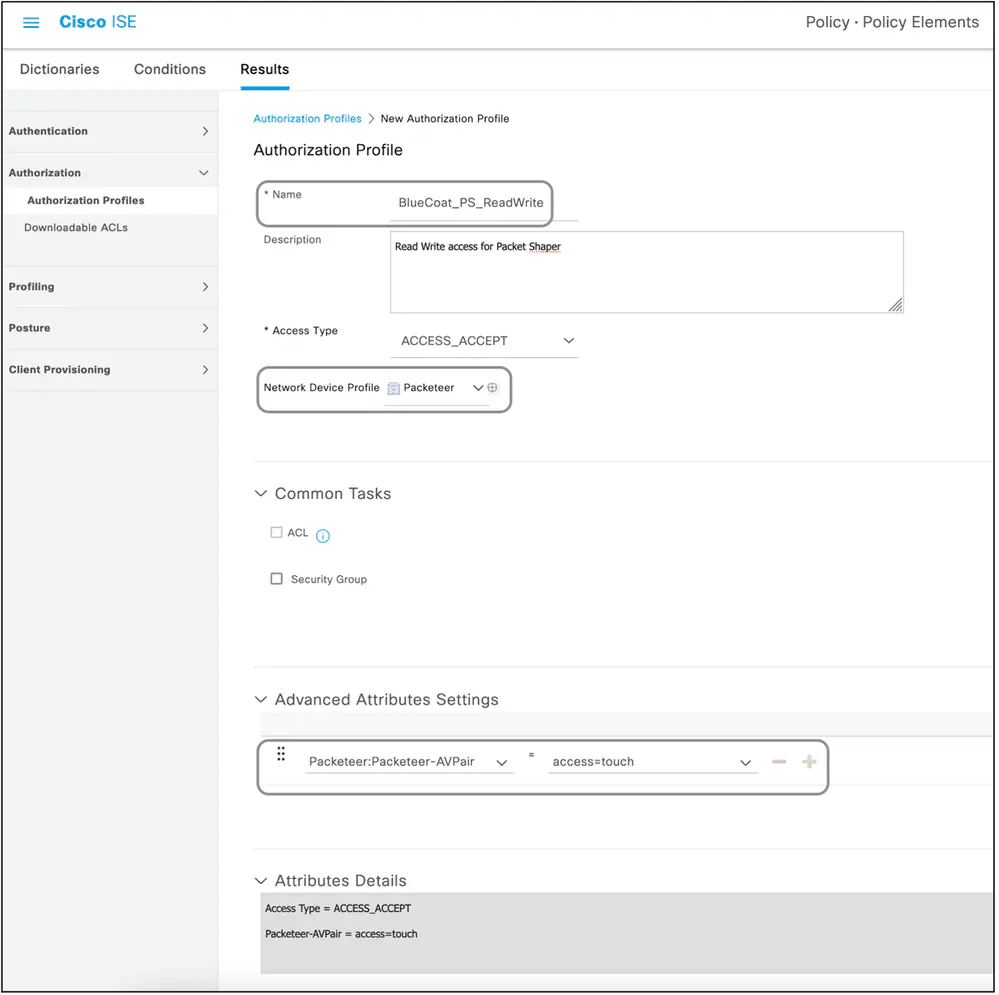Select Downloadable ACLs in the sidebar
The height and width of the screenshot is (995, 999).
click(74, 227)
